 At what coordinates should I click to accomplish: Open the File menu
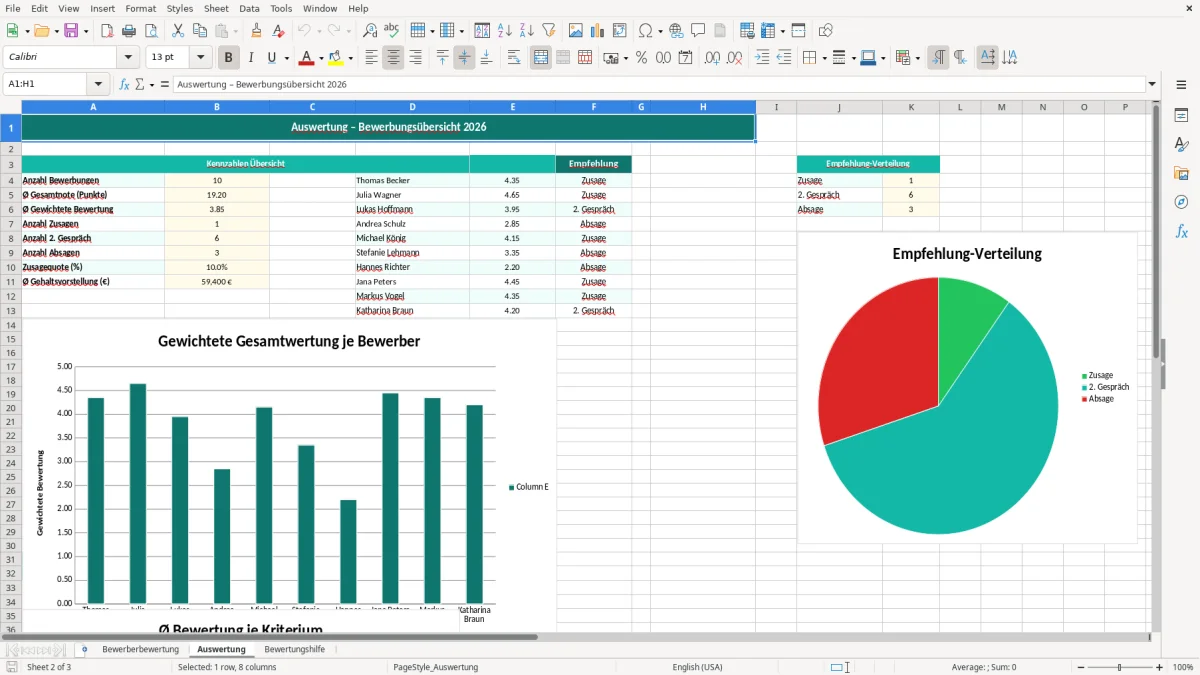coord(13,8)
